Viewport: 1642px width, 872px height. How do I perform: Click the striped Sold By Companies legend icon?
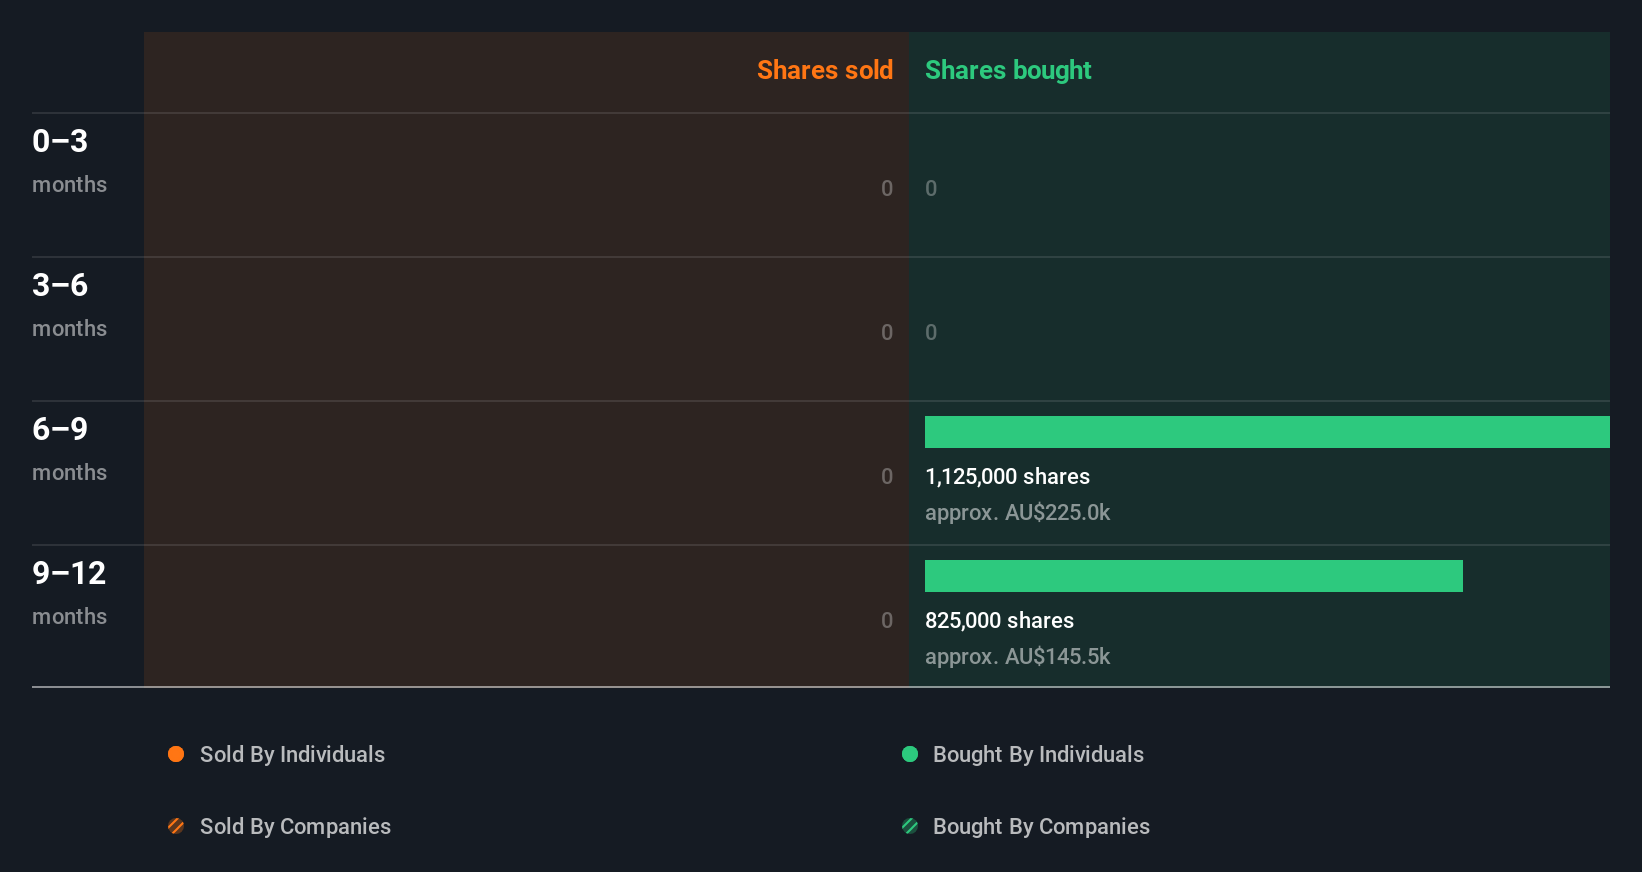click(x=176, y=826)
